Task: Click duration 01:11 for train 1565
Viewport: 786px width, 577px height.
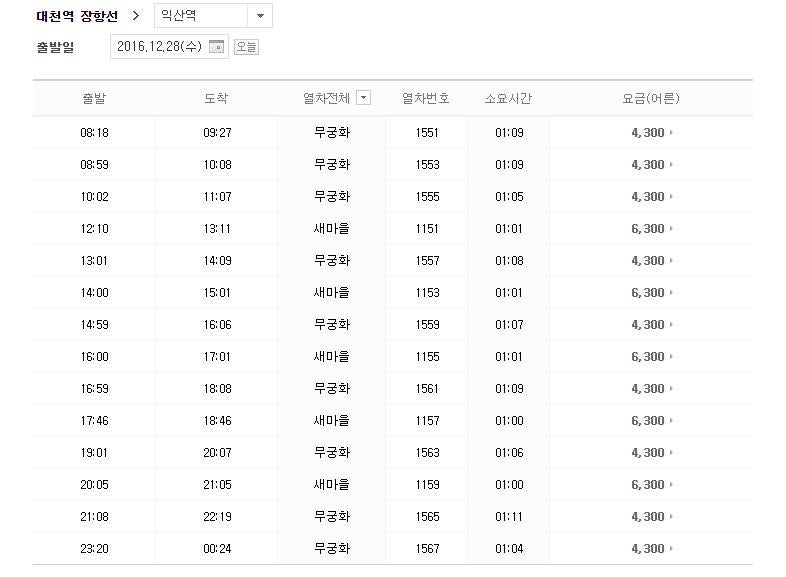Action: pyautogui.click(x=509, y=517)
